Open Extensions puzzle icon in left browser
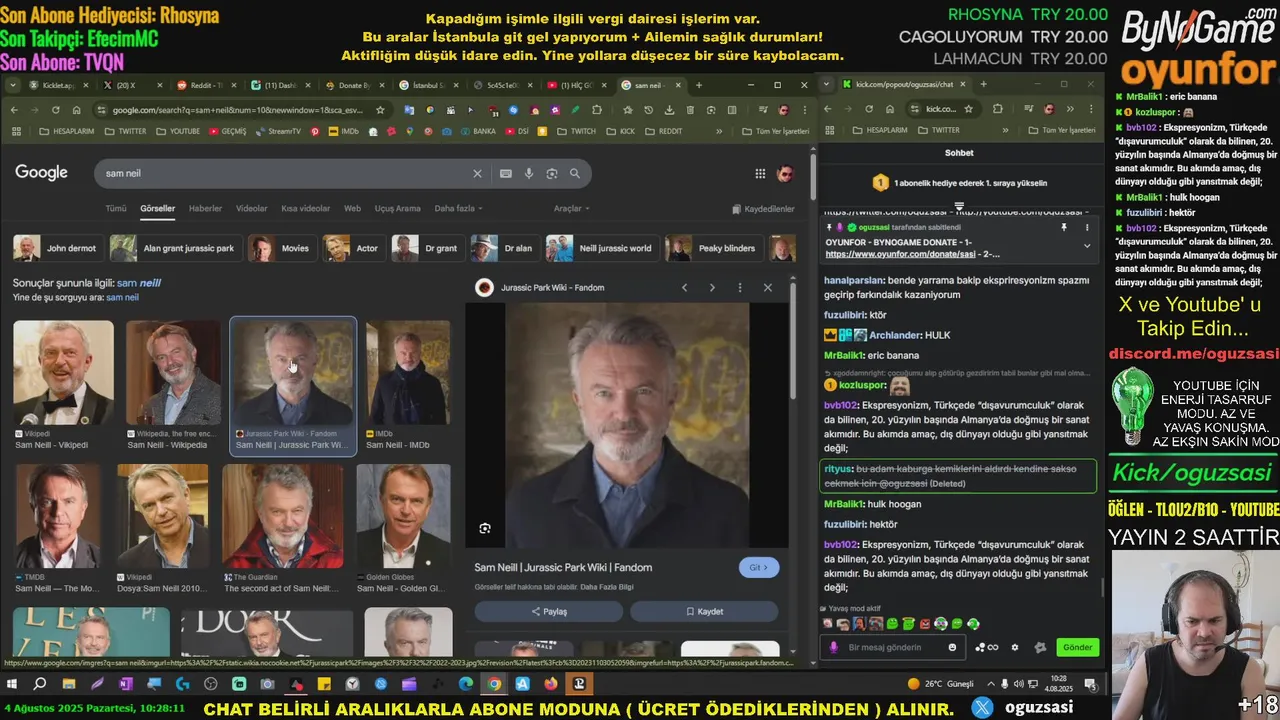 click(597, 110)
